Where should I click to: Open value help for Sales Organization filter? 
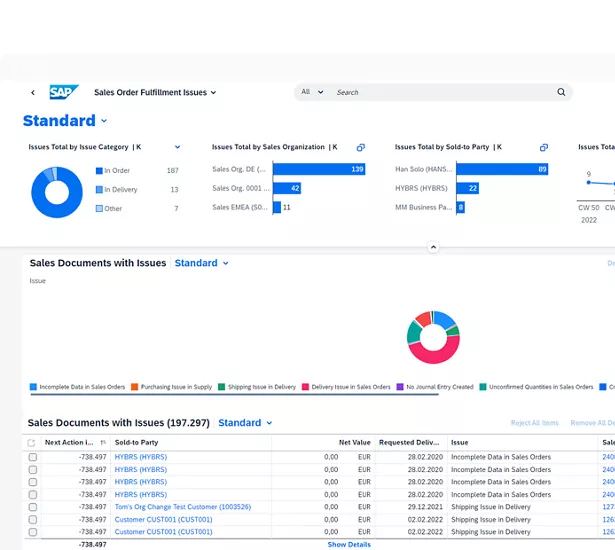click(361, 147)
